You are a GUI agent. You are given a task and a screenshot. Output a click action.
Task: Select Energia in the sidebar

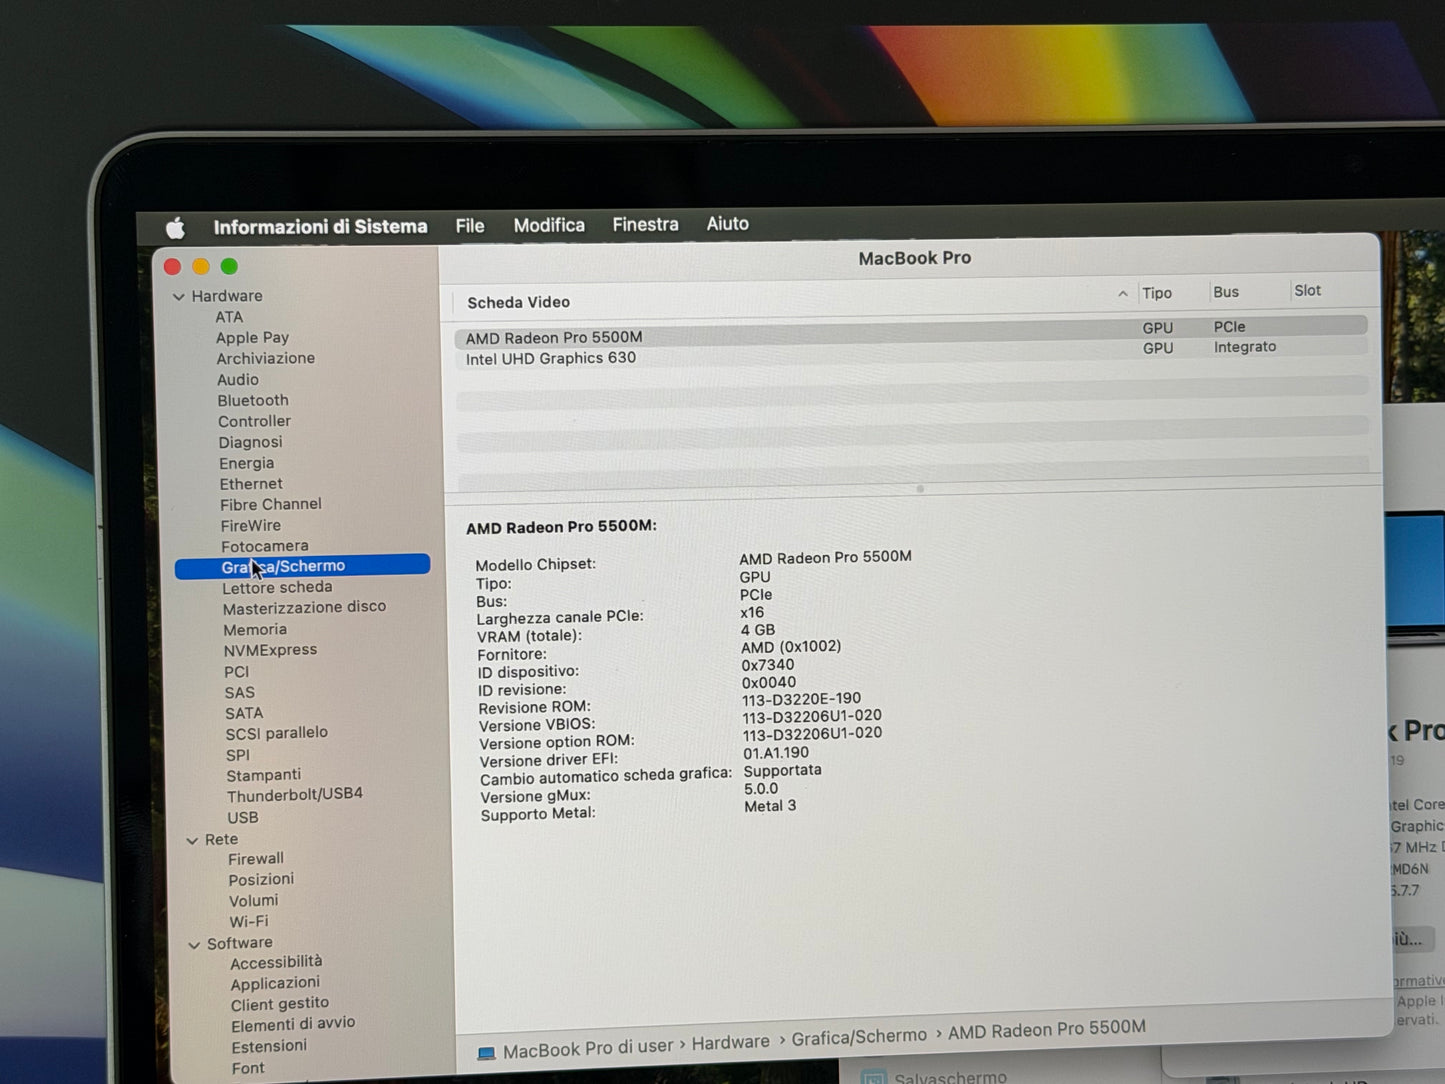pyautogui.click(x=246, y=463)
